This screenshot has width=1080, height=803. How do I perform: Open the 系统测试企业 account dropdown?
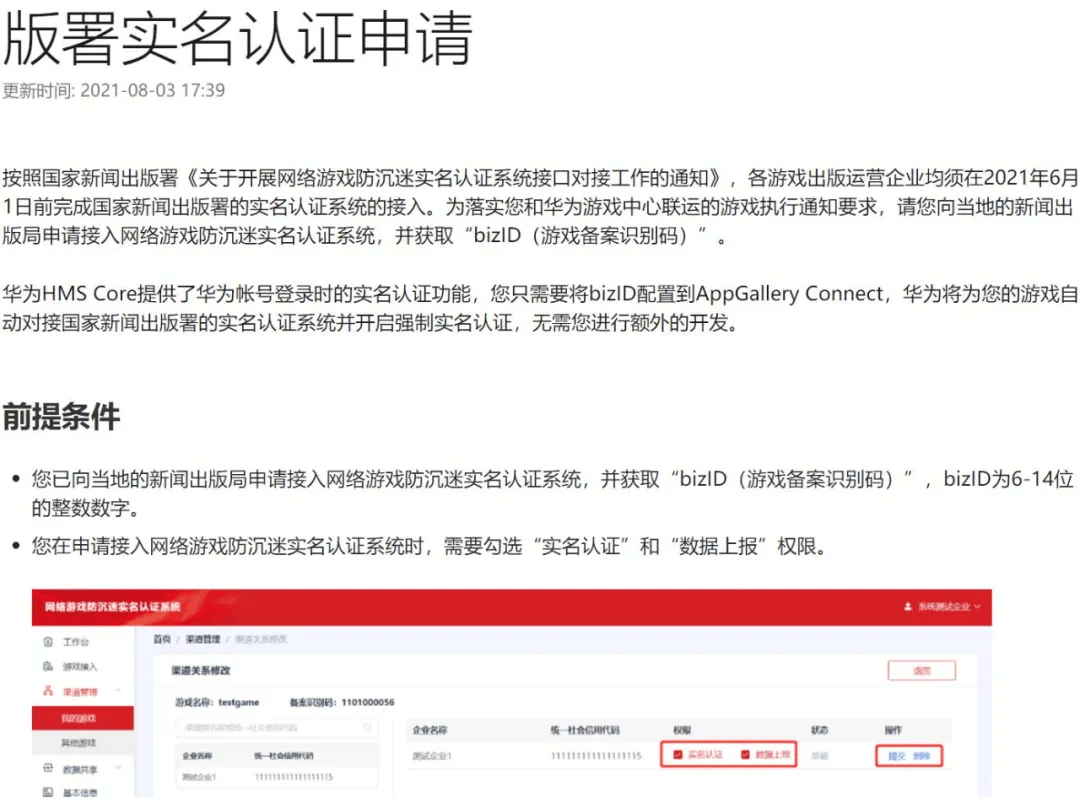tap(942, 607)
